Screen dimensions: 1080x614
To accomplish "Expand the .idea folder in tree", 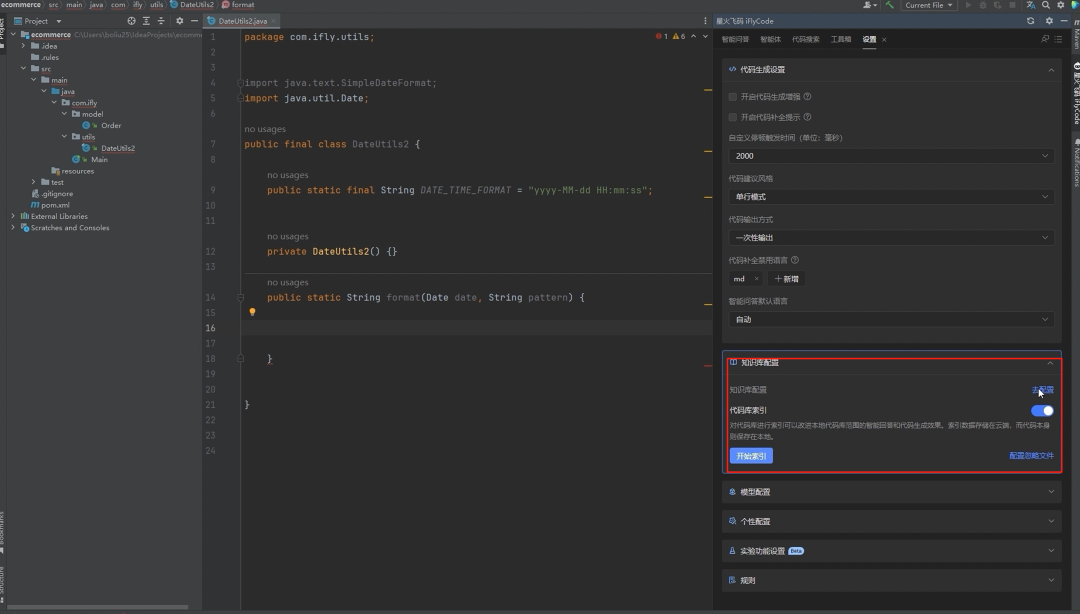I will [x=23, y=46].
